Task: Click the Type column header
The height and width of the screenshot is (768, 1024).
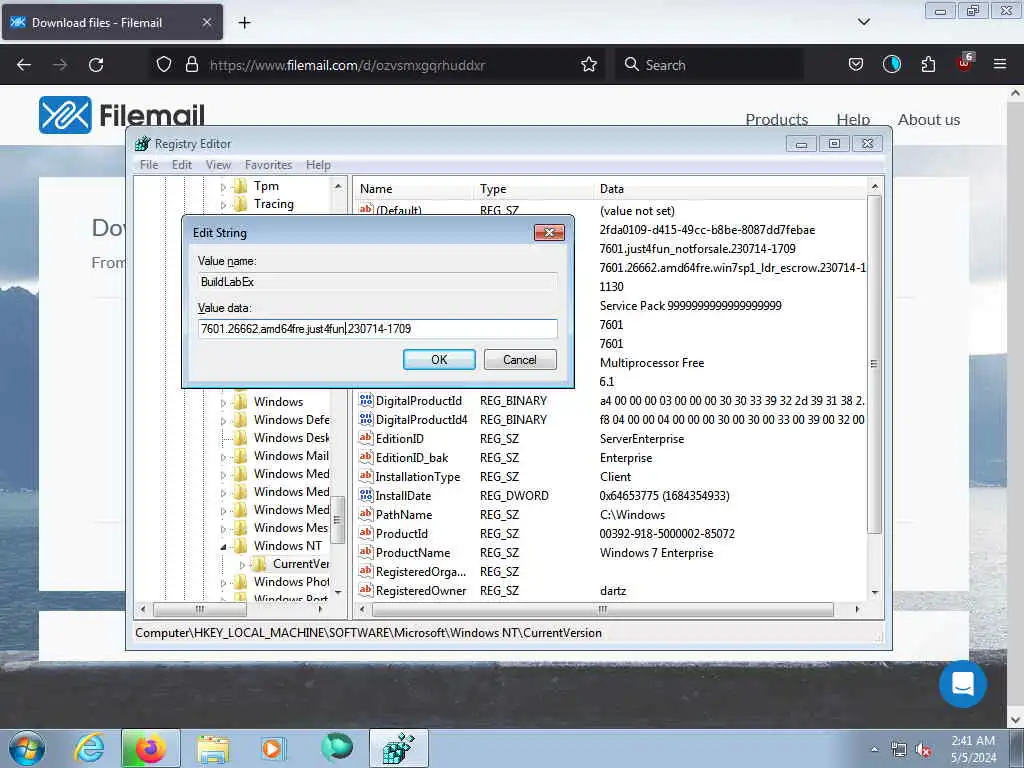Action: click(x=534, y=189)
